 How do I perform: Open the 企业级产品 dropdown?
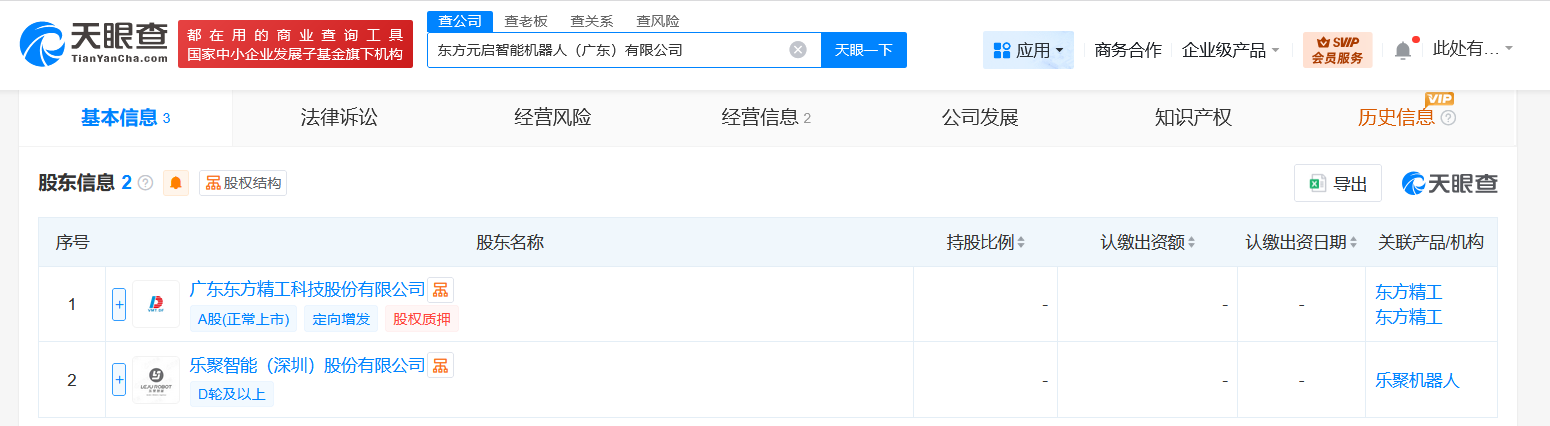pyautogui.click(x=1230, y=50)
